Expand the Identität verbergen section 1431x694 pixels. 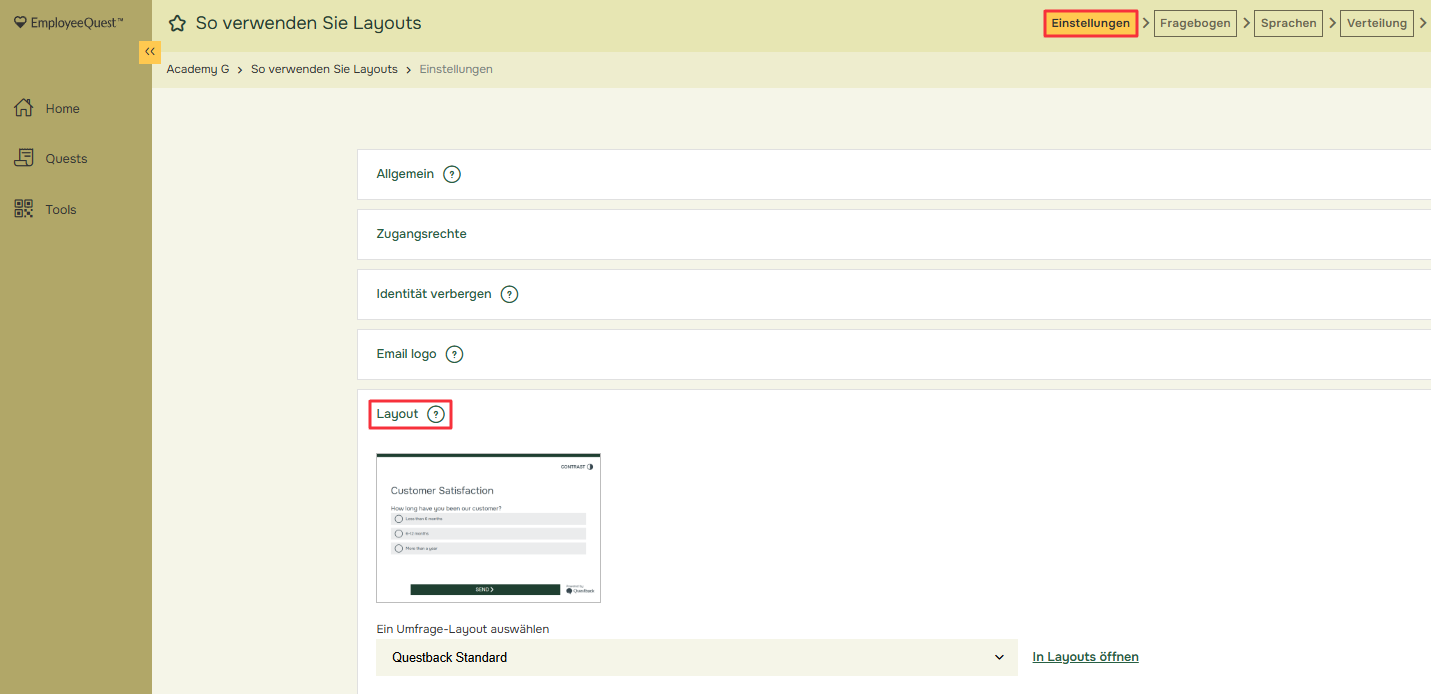pyautogui.click(x=434, y=294)
